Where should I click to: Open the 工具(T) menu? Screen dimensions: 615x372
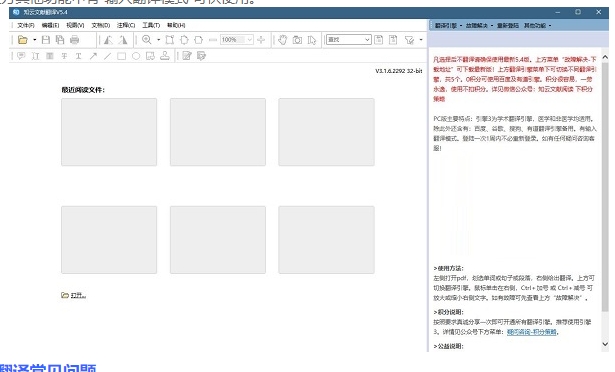click(151, 25)
